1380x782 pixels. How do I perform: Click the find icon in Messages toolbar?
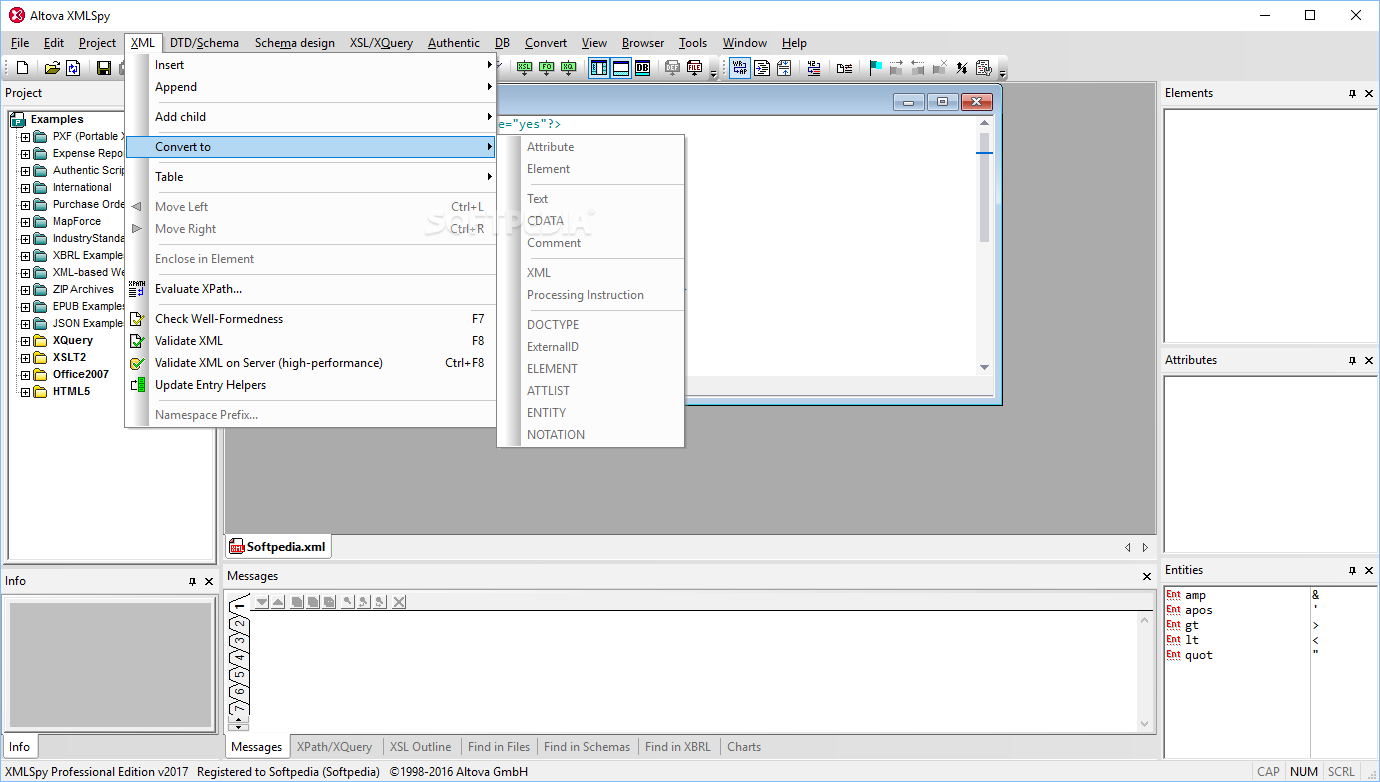pos(348,602)
